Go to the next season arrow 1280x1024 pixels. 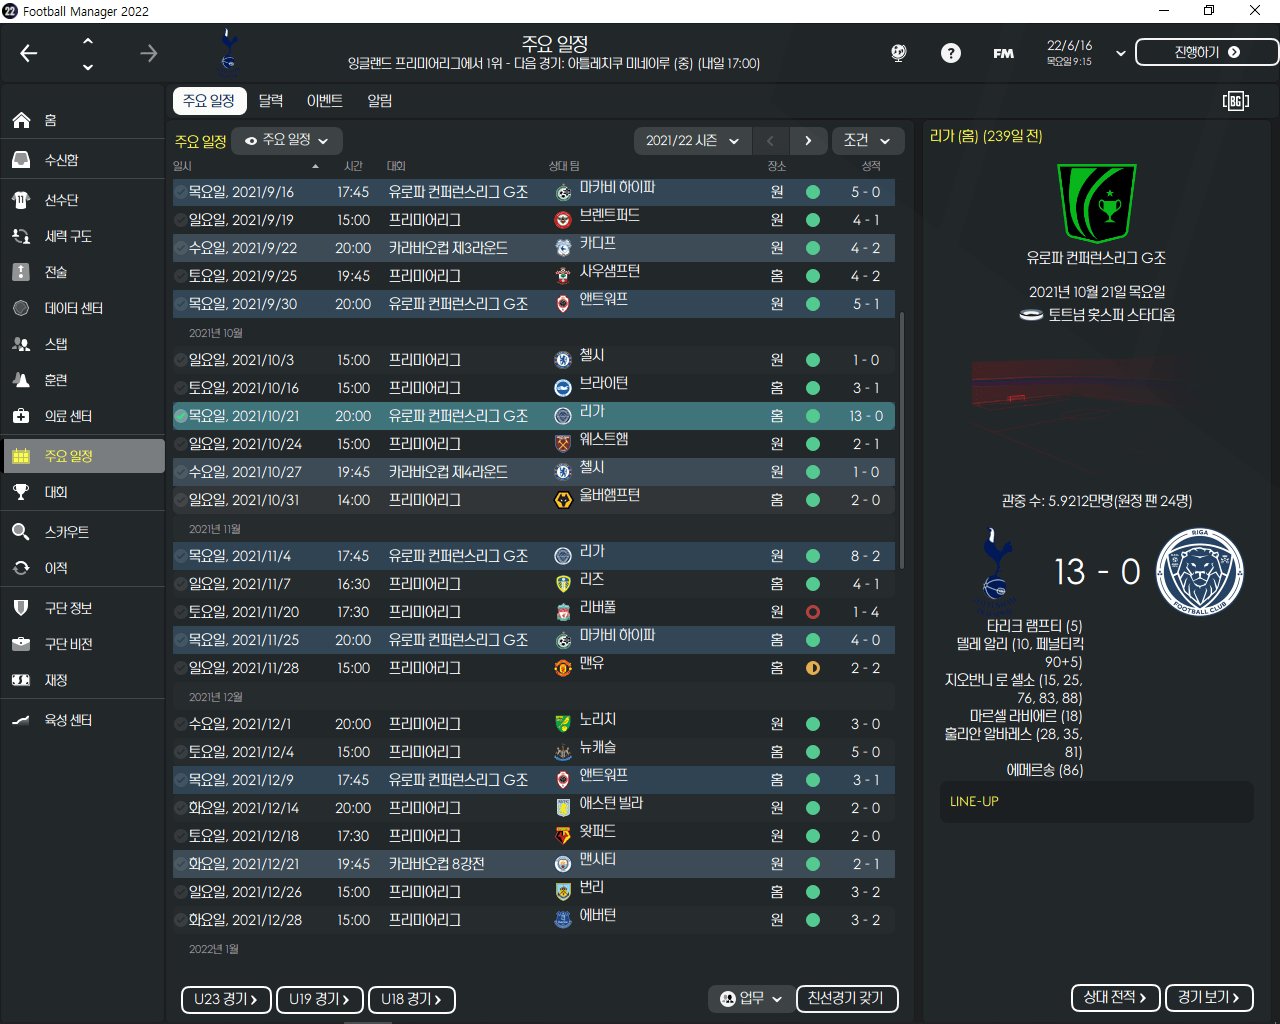point(808,141)
